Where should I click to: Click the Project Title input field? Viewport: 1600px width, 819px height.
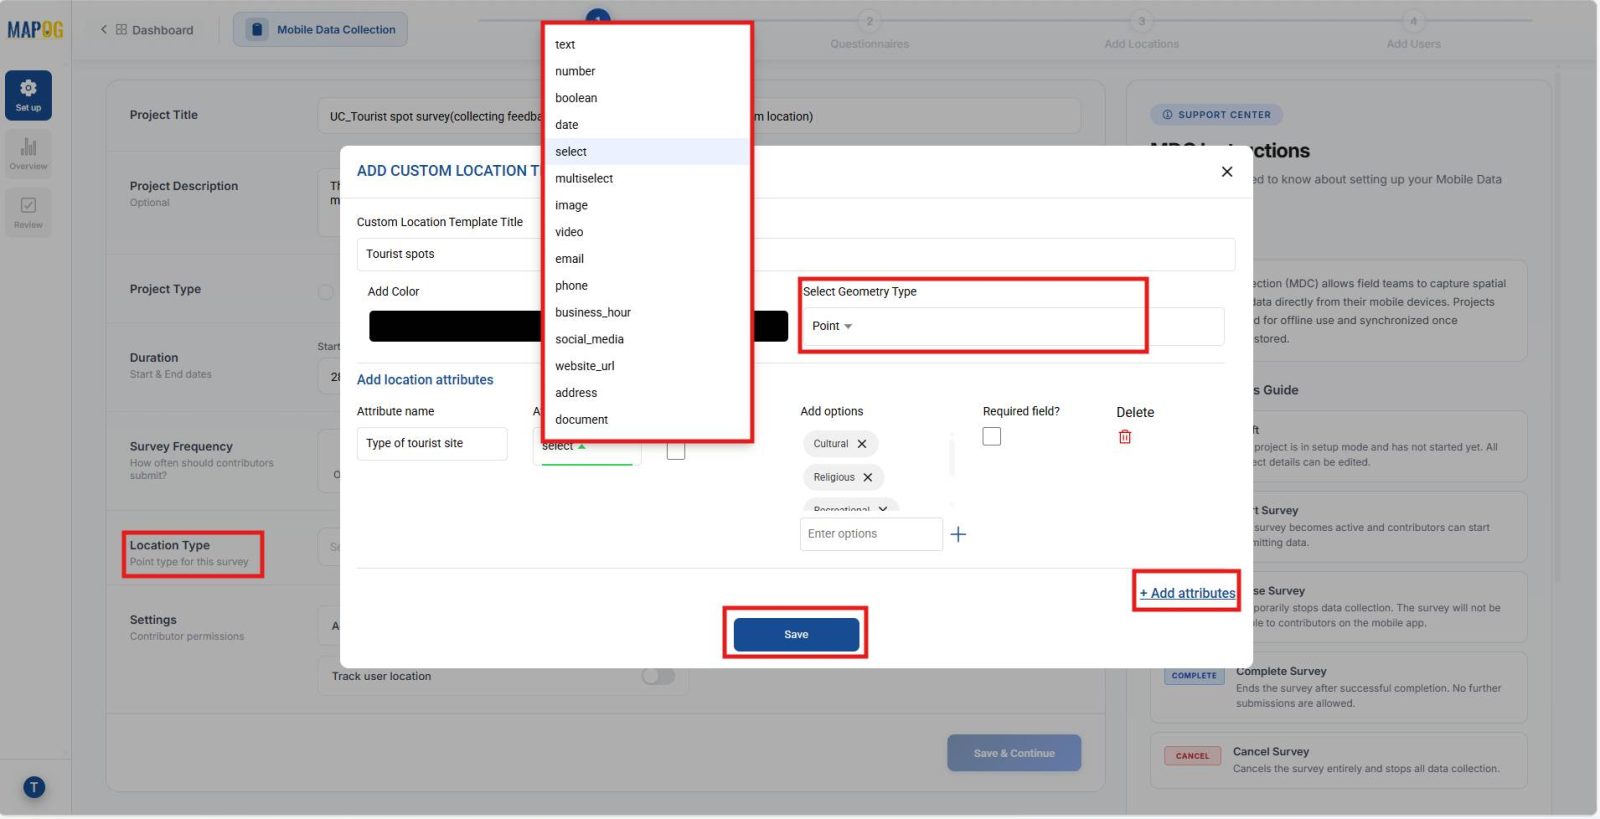point(698,116)
